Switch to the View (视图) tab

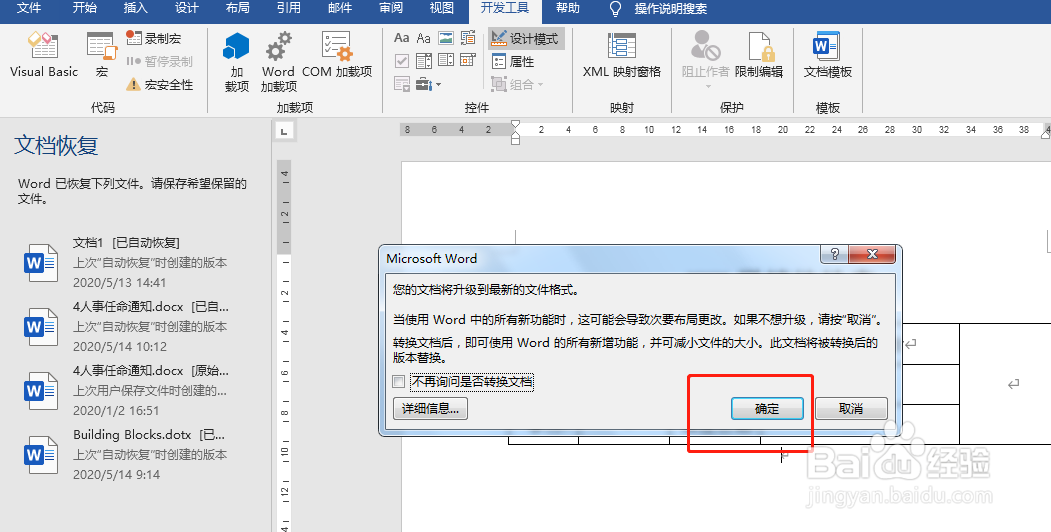(442, 8)
